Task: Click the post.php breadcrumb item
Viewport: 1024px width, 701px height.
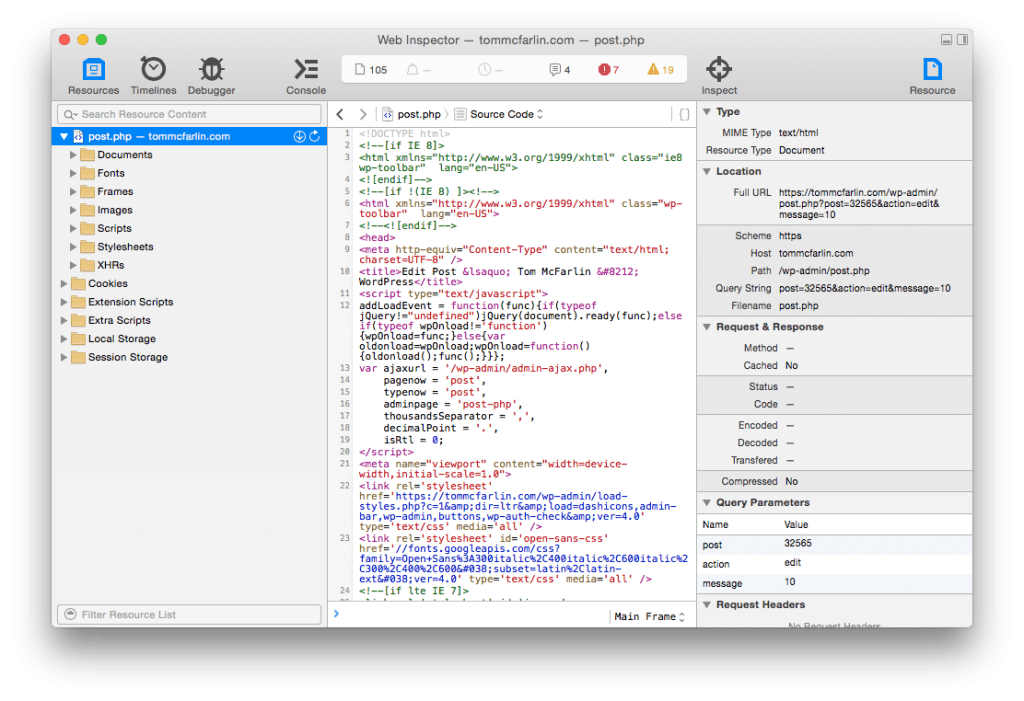Action: pos(412,114)
